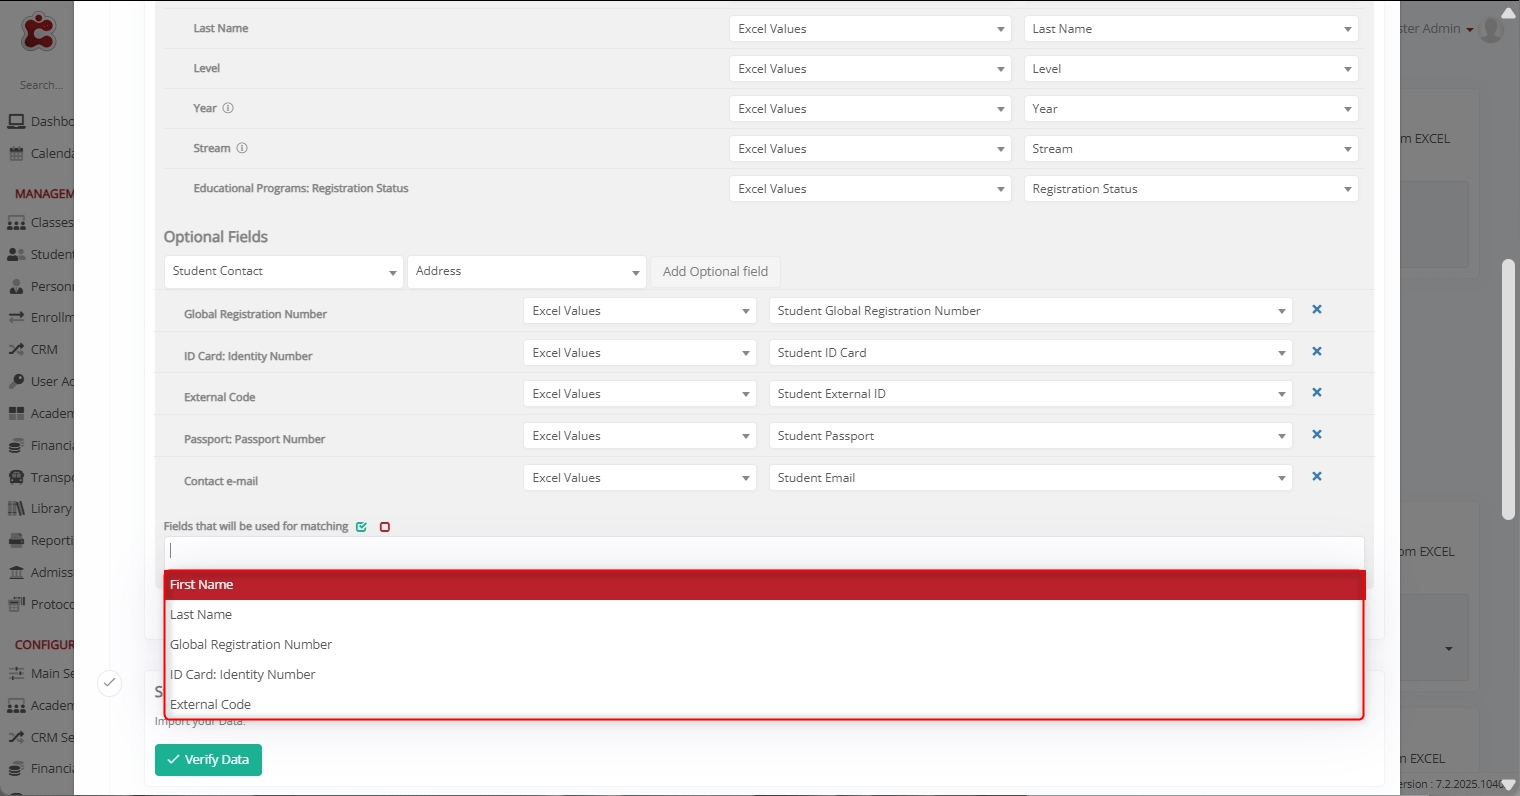Open the Registration Status column dropdown

click(x=1190, y=189)
